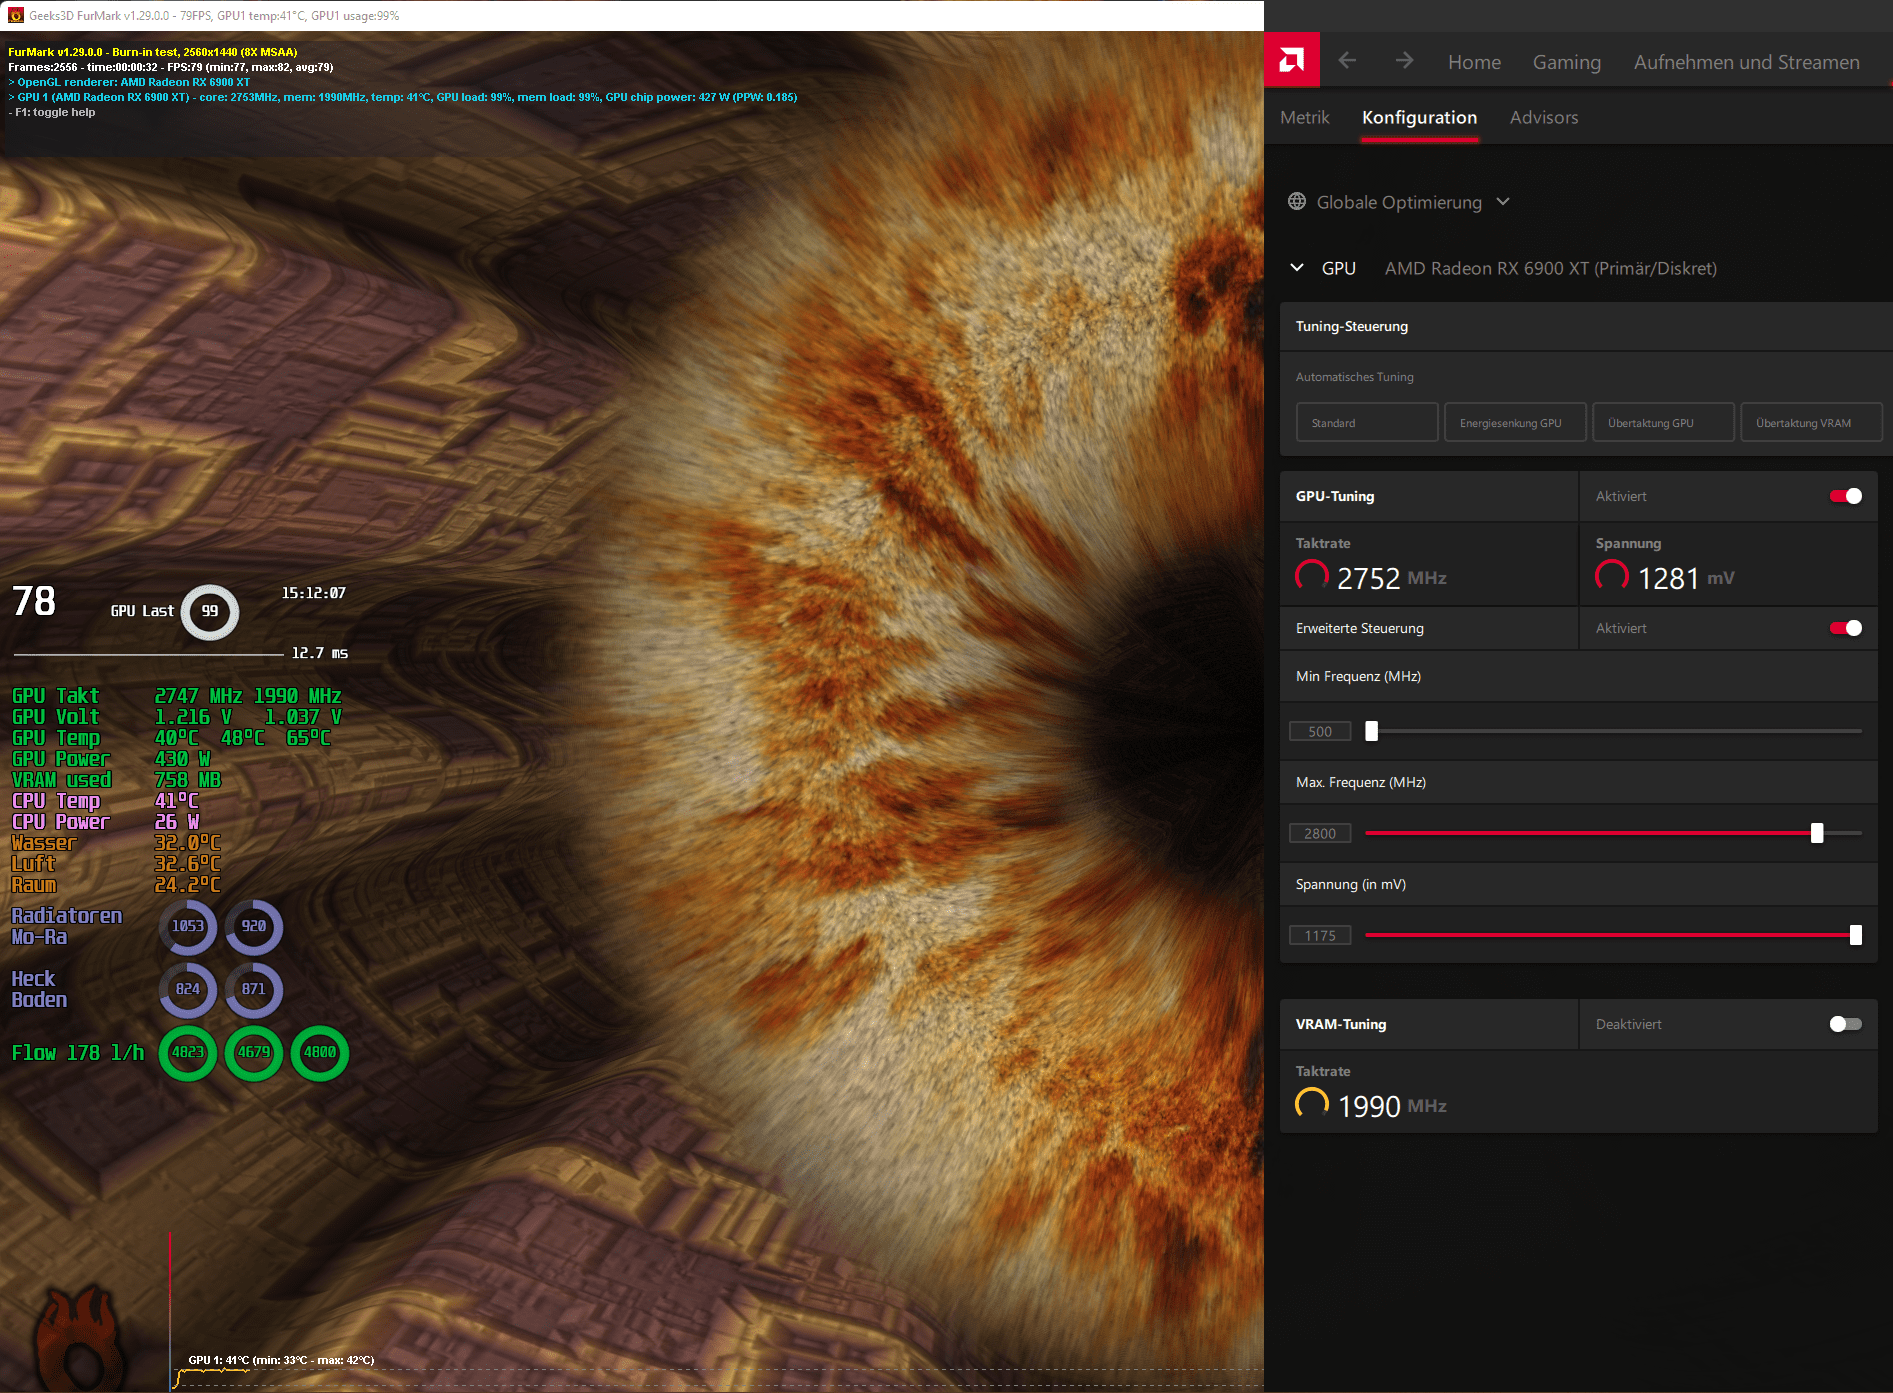This screenshot has height=1393, width=1893.
Task: Open the Globale Optimierung dropdown
Action: (1399, 202)
